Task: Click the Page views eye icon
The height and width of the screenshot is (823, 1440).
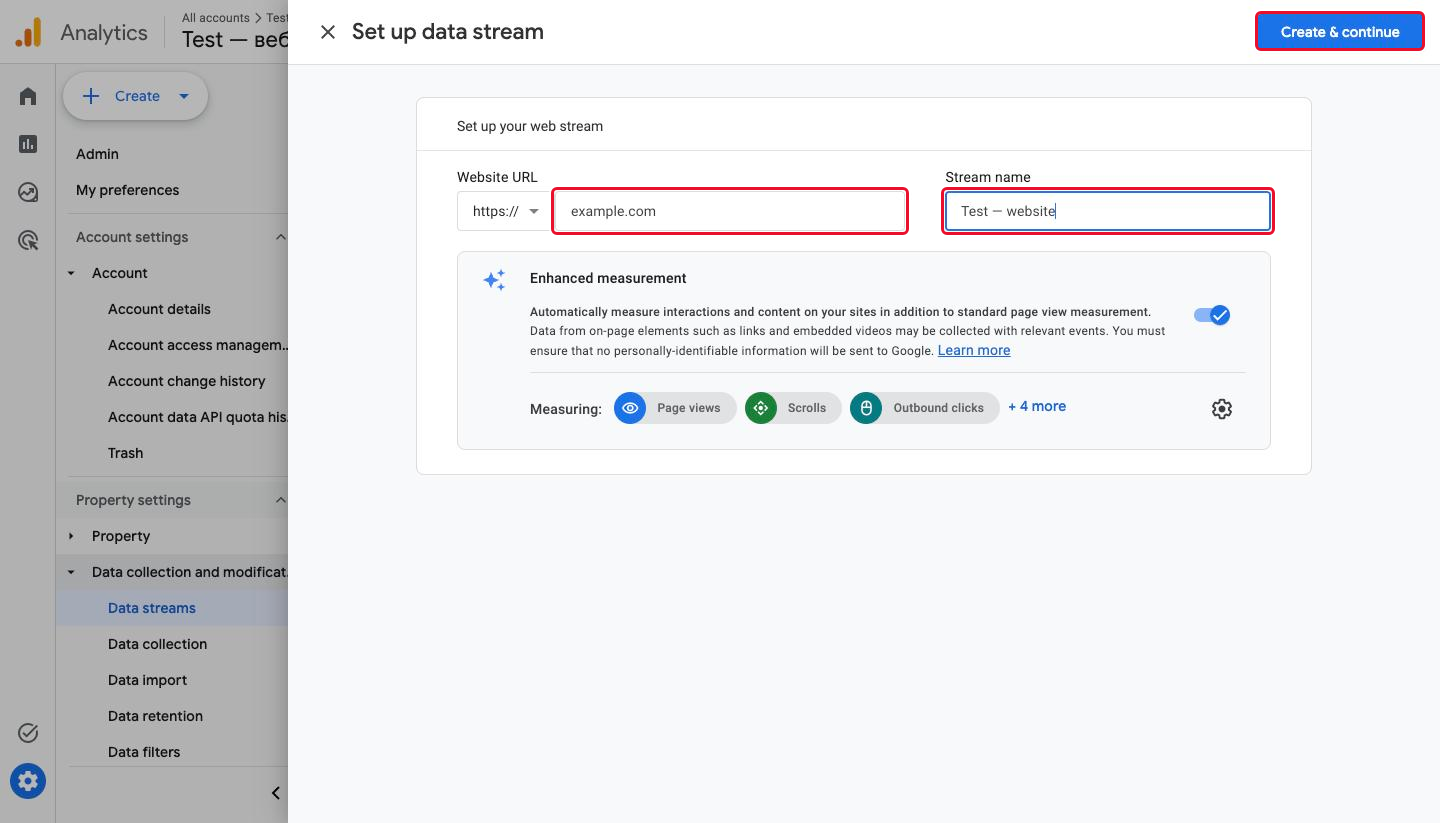Action: [630, 408]
